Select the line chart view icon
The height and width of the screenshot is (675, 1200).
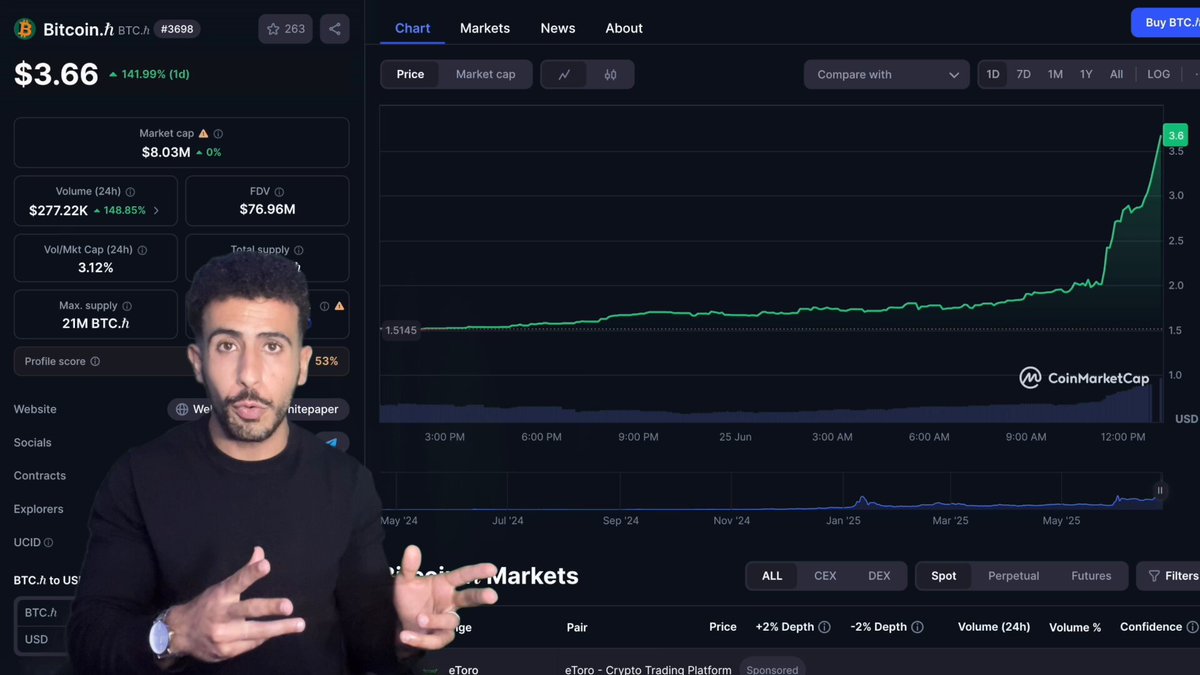(x=565, y=75)
